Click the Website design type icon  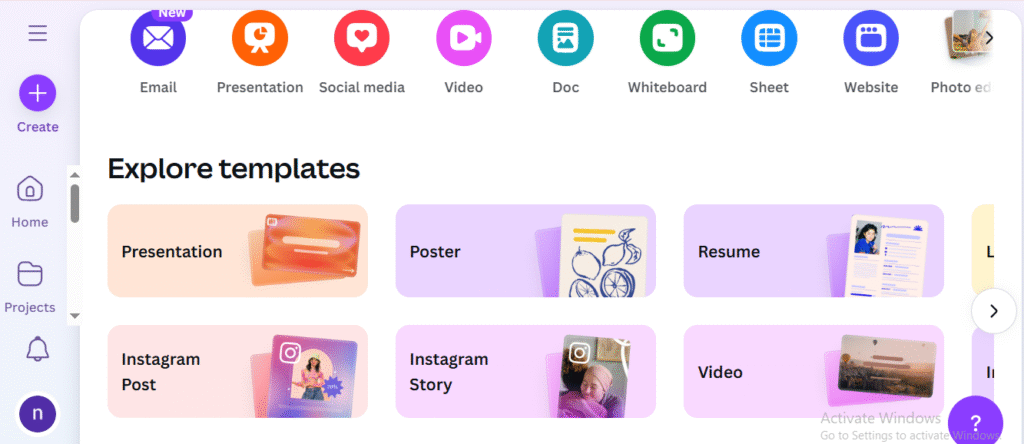(x=871, y=38)
